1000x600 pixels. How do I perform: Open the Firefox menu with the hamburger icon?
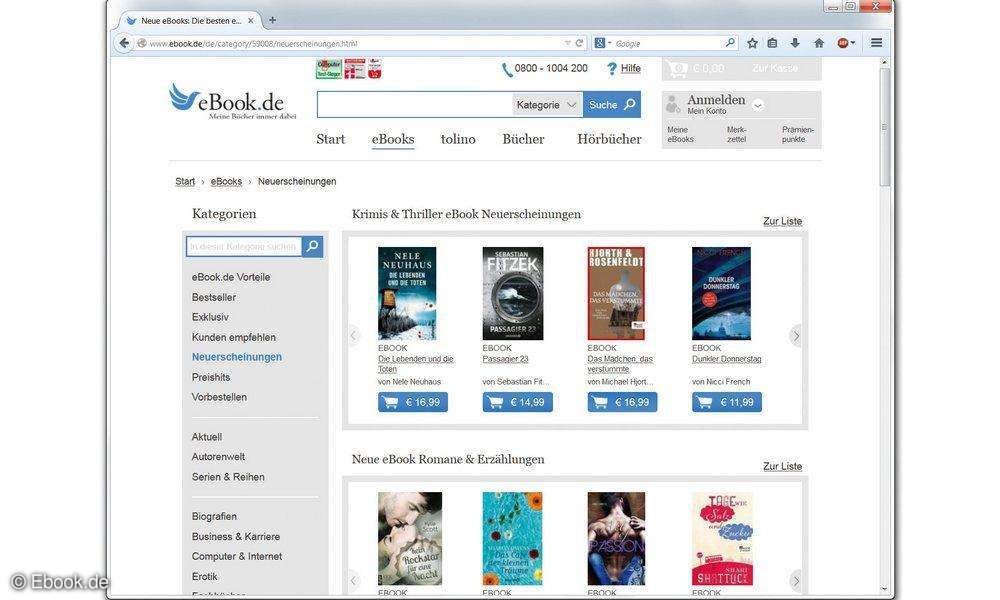[875, 43]
